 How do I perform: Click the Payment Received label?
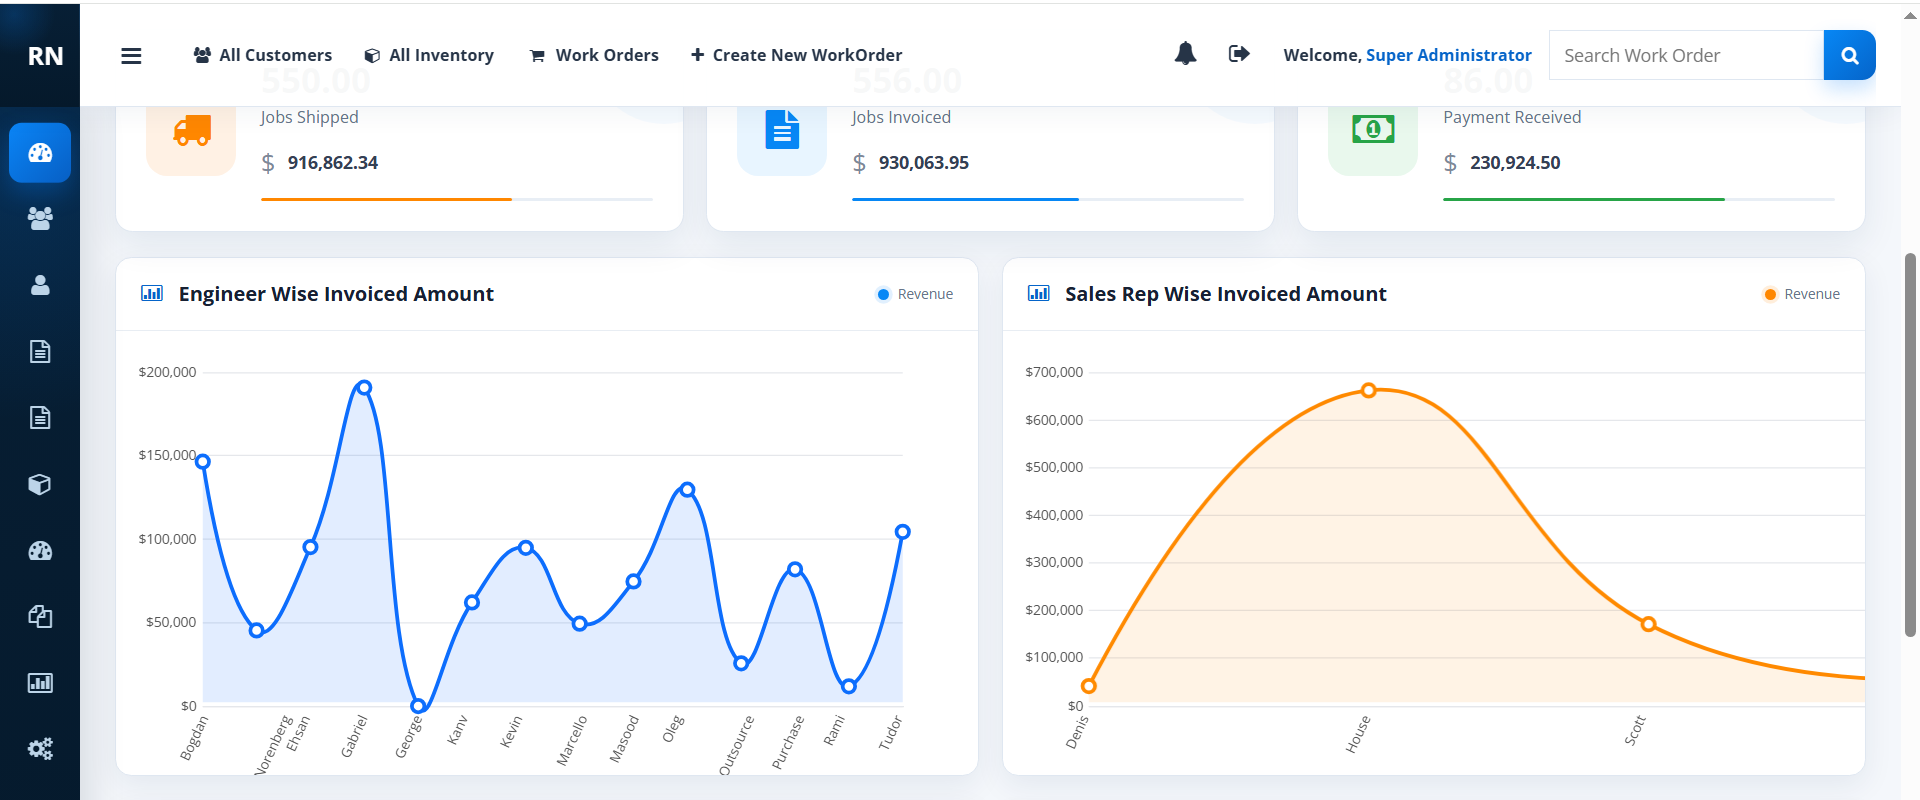(x=1512, y=117)
